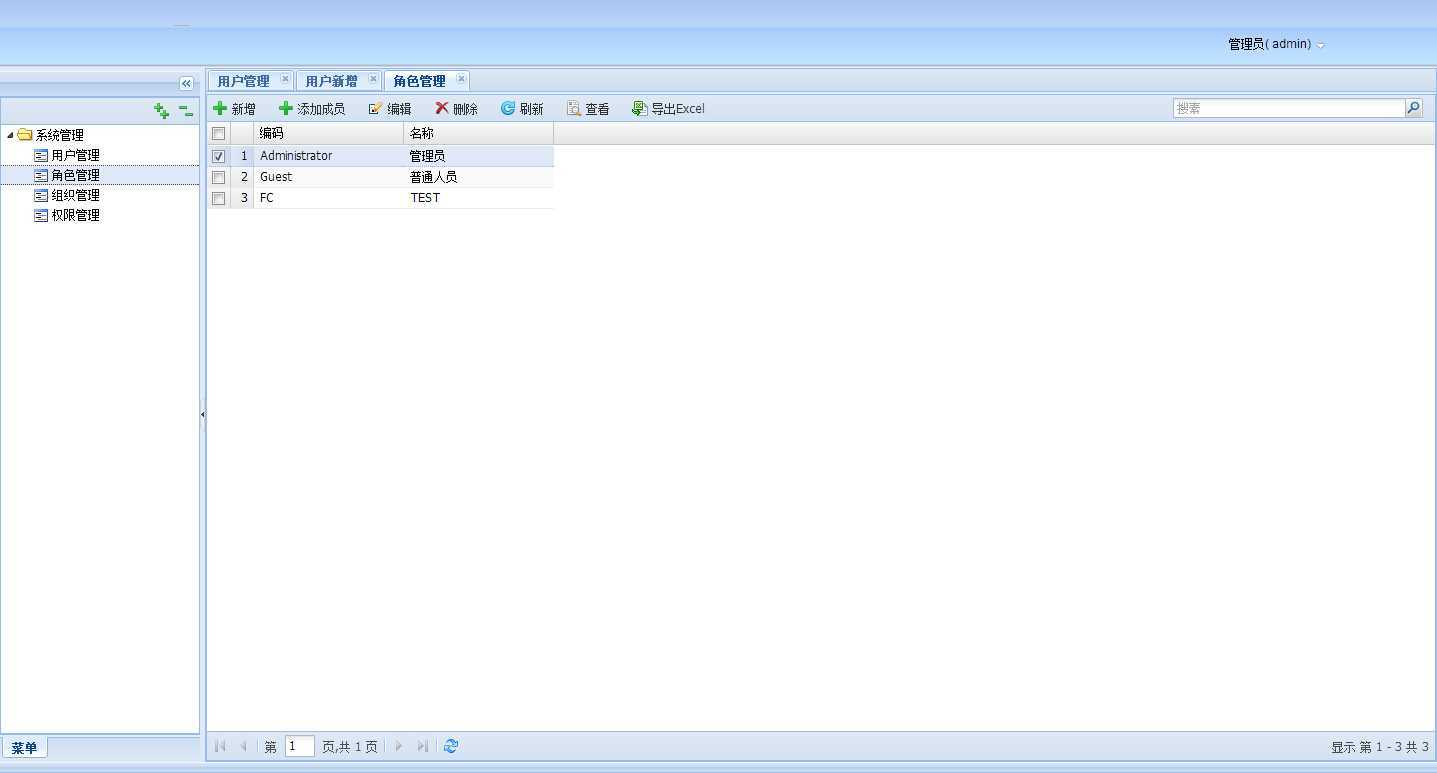Click the TEST name cell
Screen dimensions: 1437x773
coord(479,198)
